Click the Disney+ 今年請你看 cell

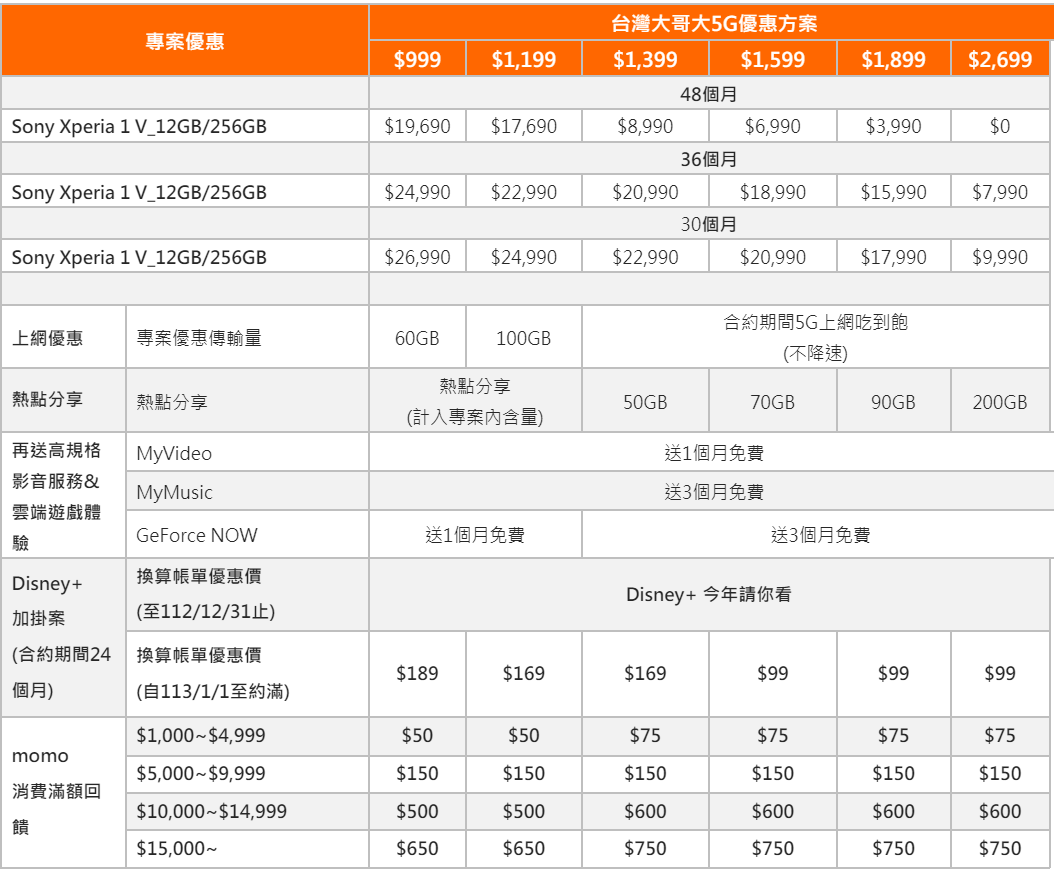click(709, 595)
